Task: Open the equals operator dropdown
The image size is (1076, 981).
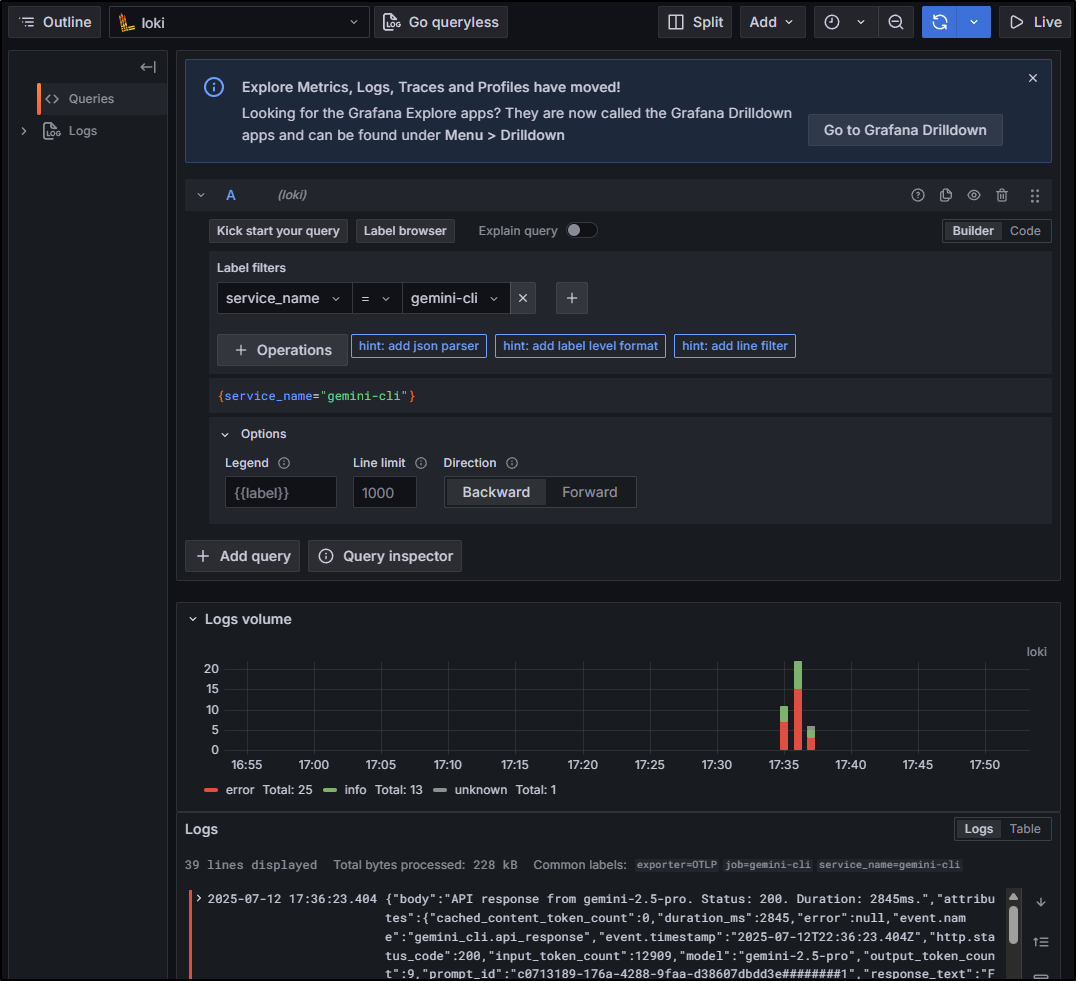Action: (377, 298)
